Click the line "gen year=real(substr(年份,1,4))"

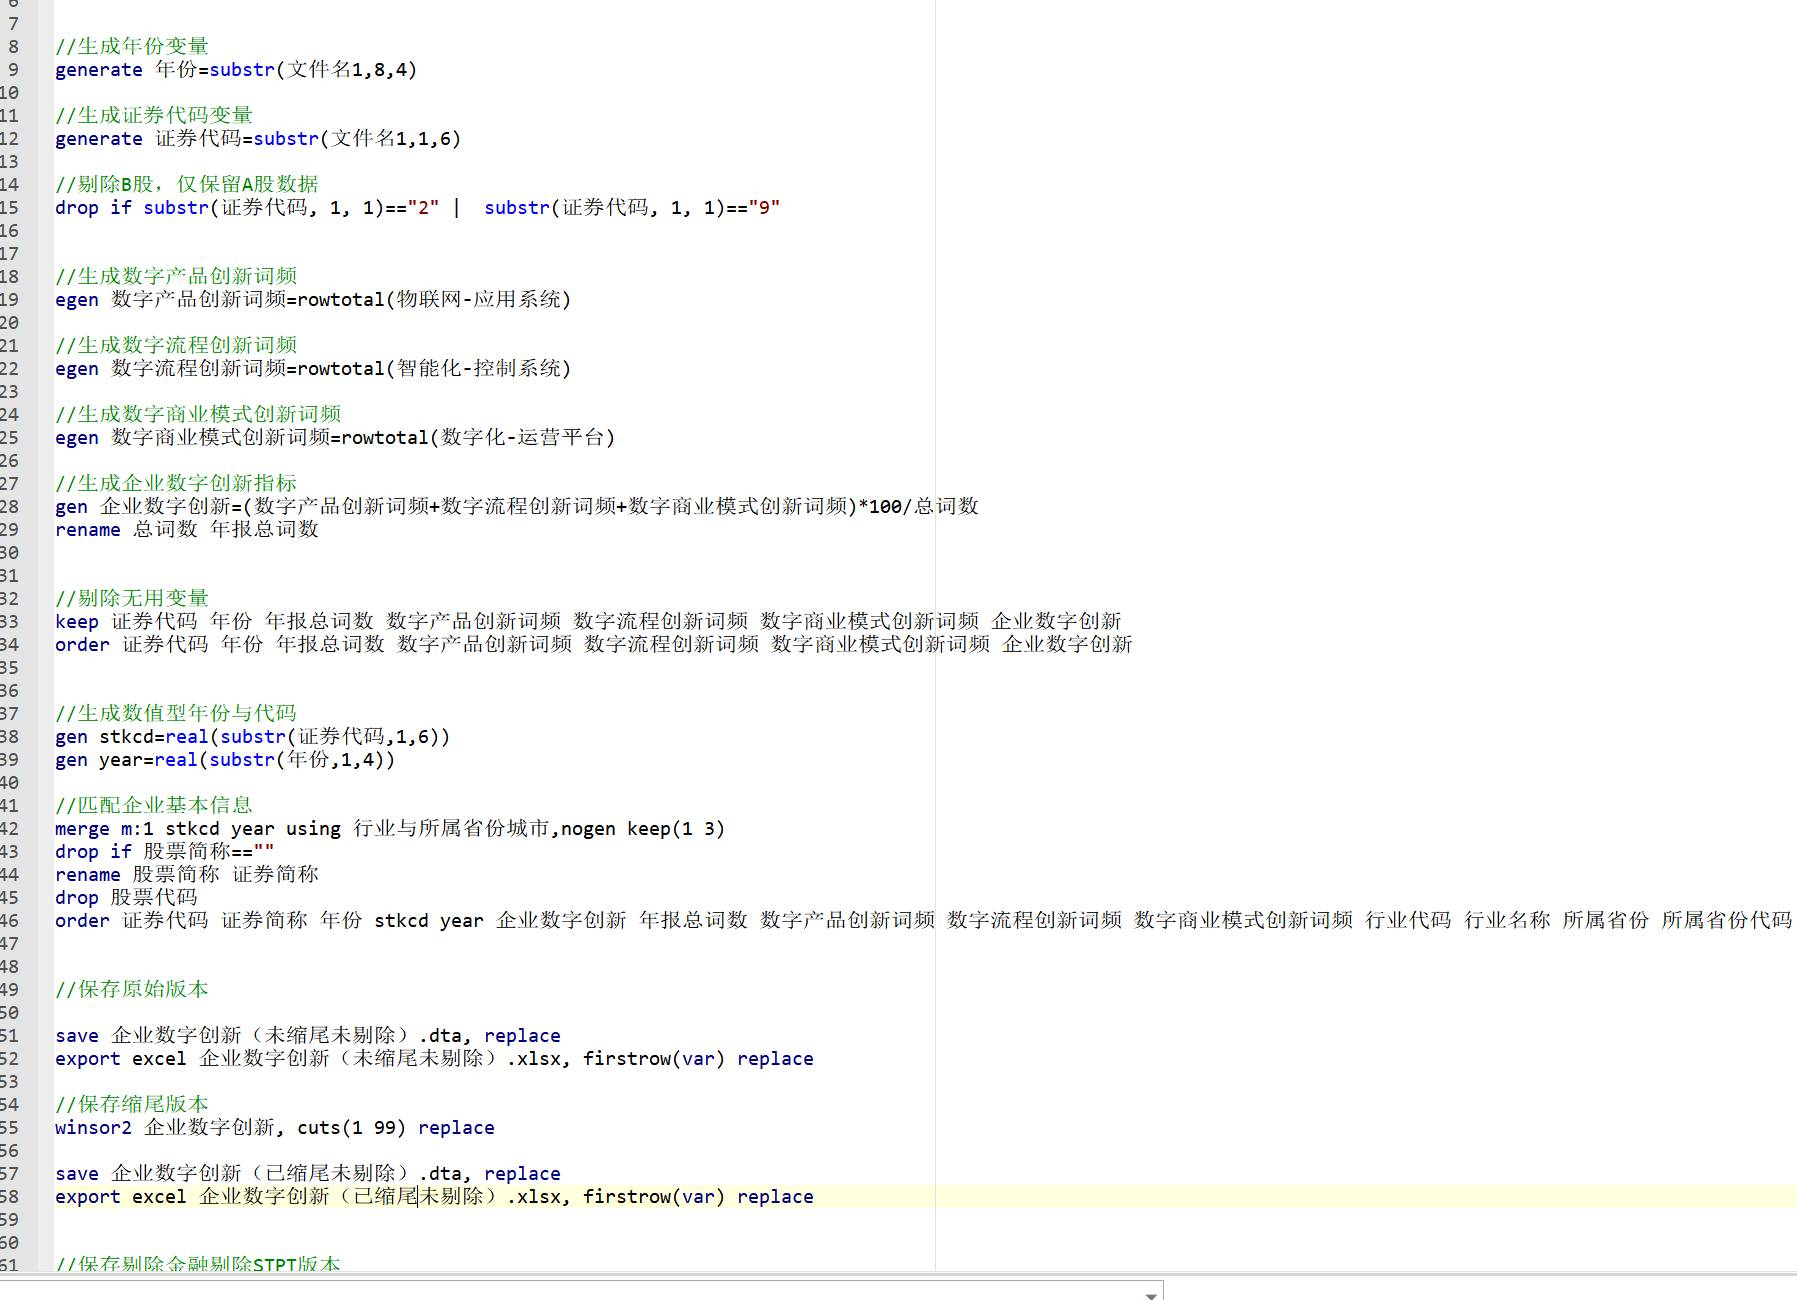tap(225, 759)
